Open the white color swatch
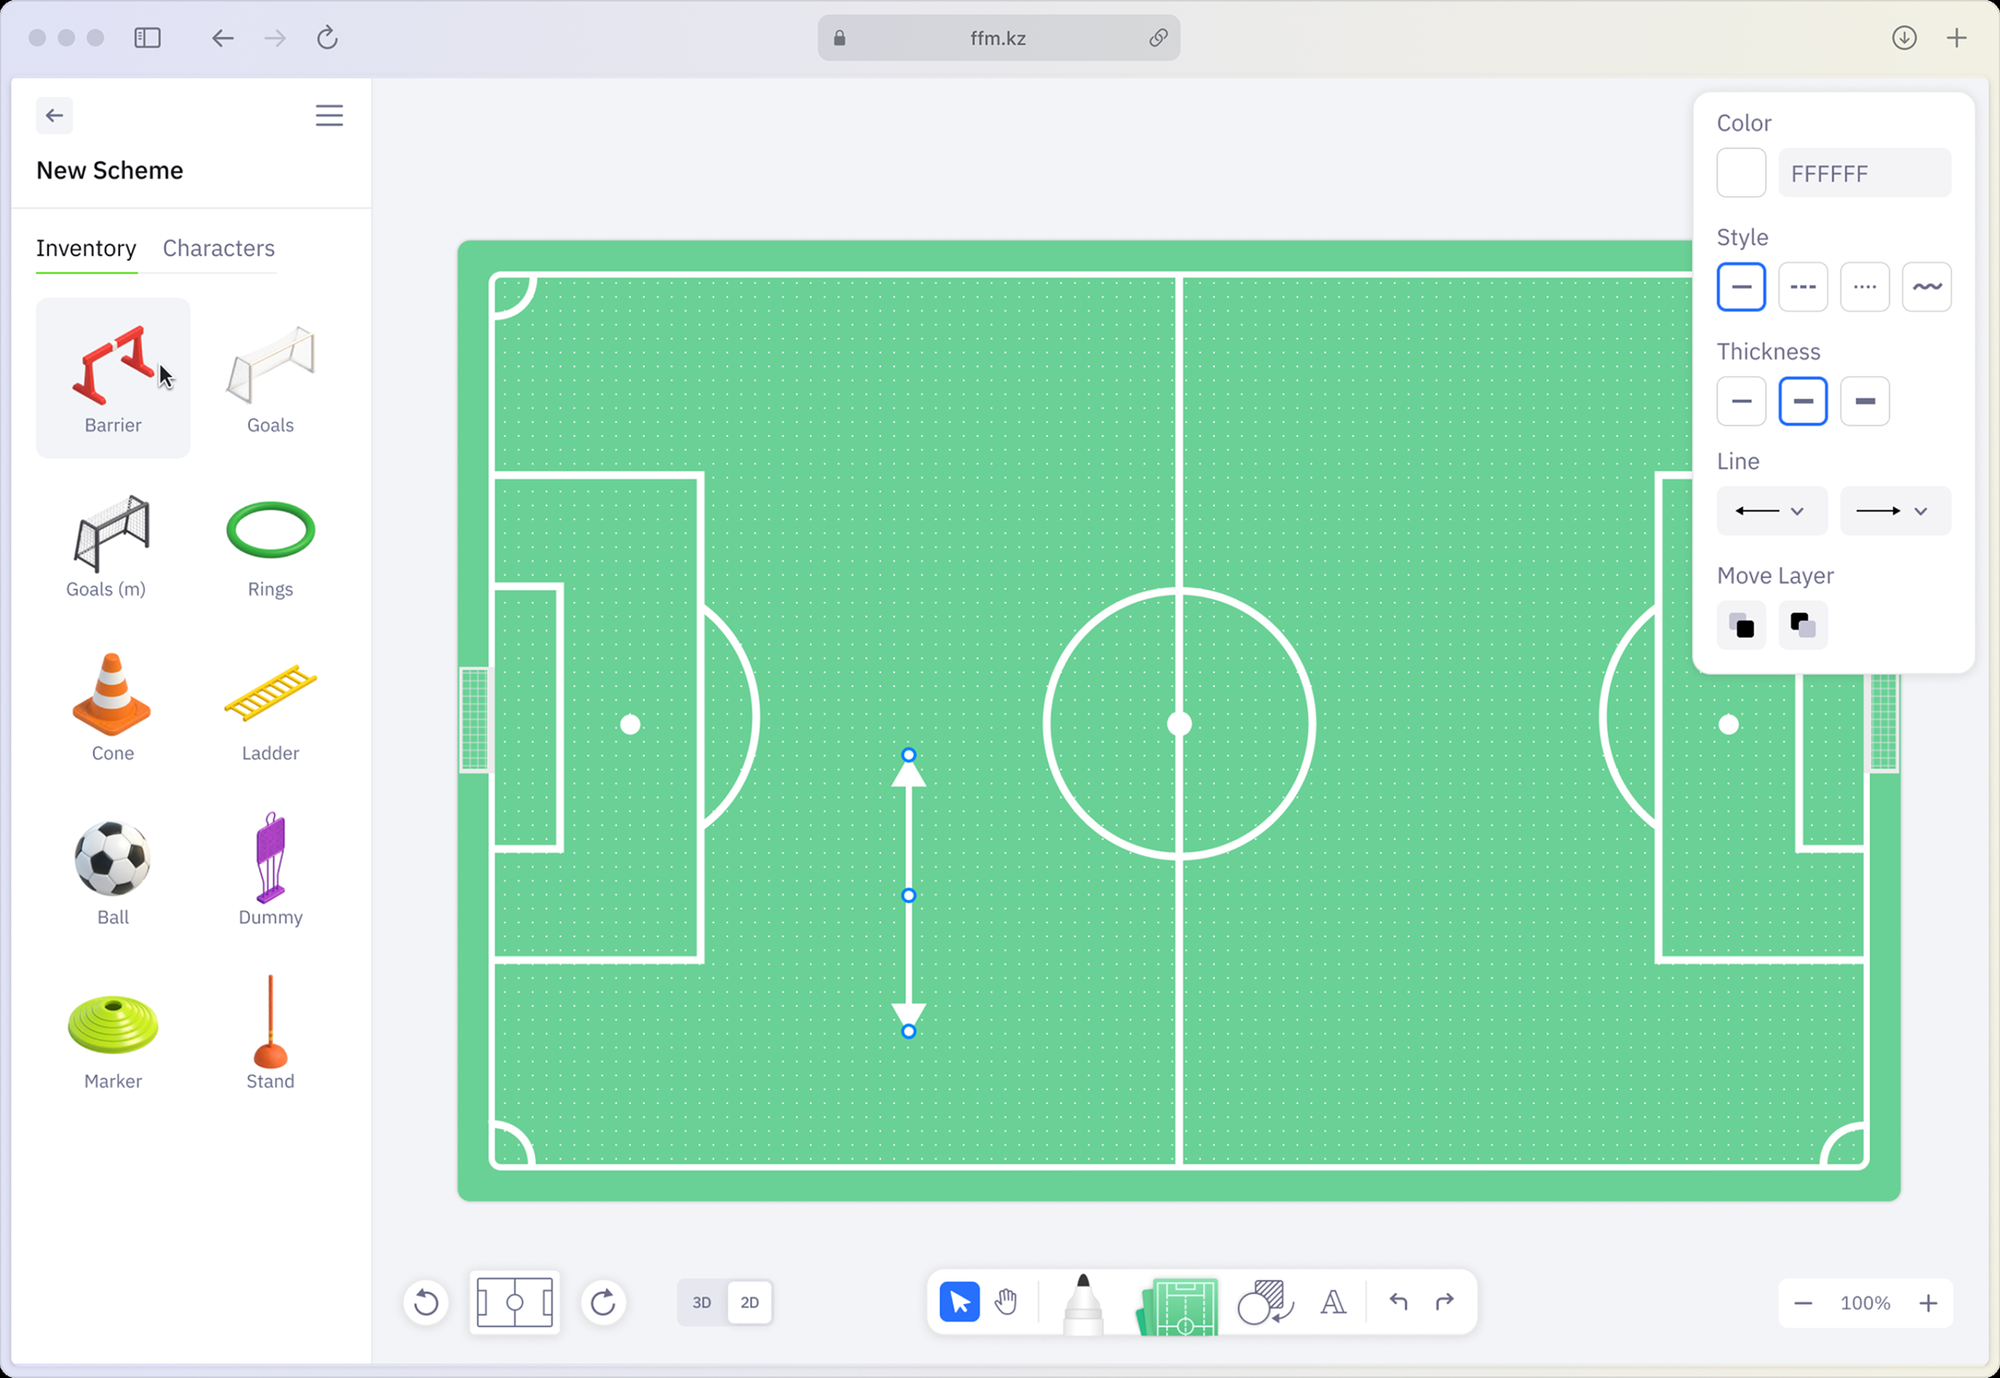Image resolution: width=2000 pixels, height=1378 pixels. click(x=1741, y=173)
